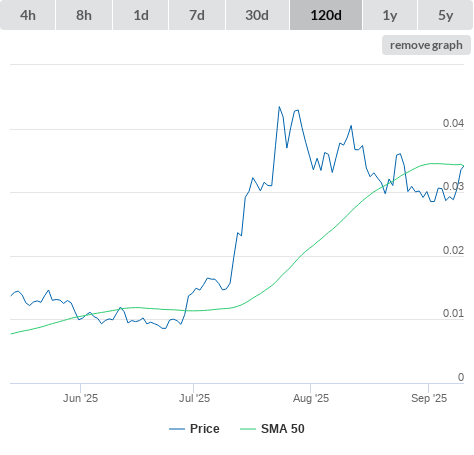Select the active 120d tab
Screen dimensions: 474x455
click(x=326, y=15)
